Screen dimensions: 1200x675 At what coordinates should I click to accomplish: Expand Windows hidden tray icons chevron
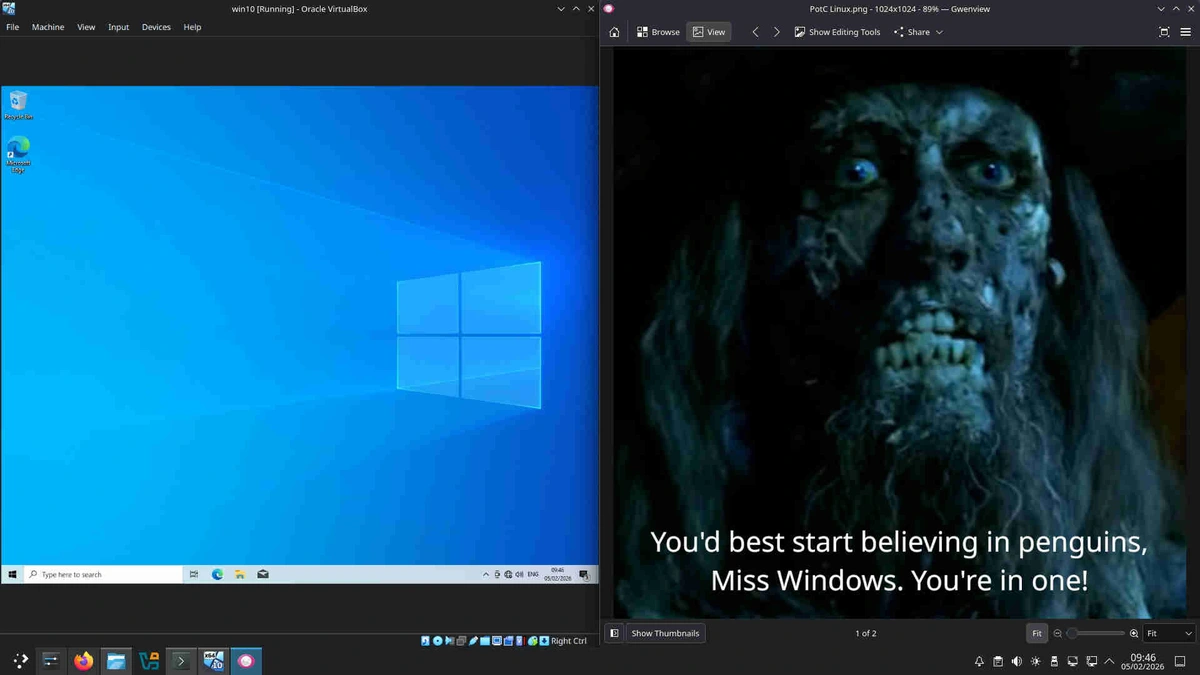point(486,575)
